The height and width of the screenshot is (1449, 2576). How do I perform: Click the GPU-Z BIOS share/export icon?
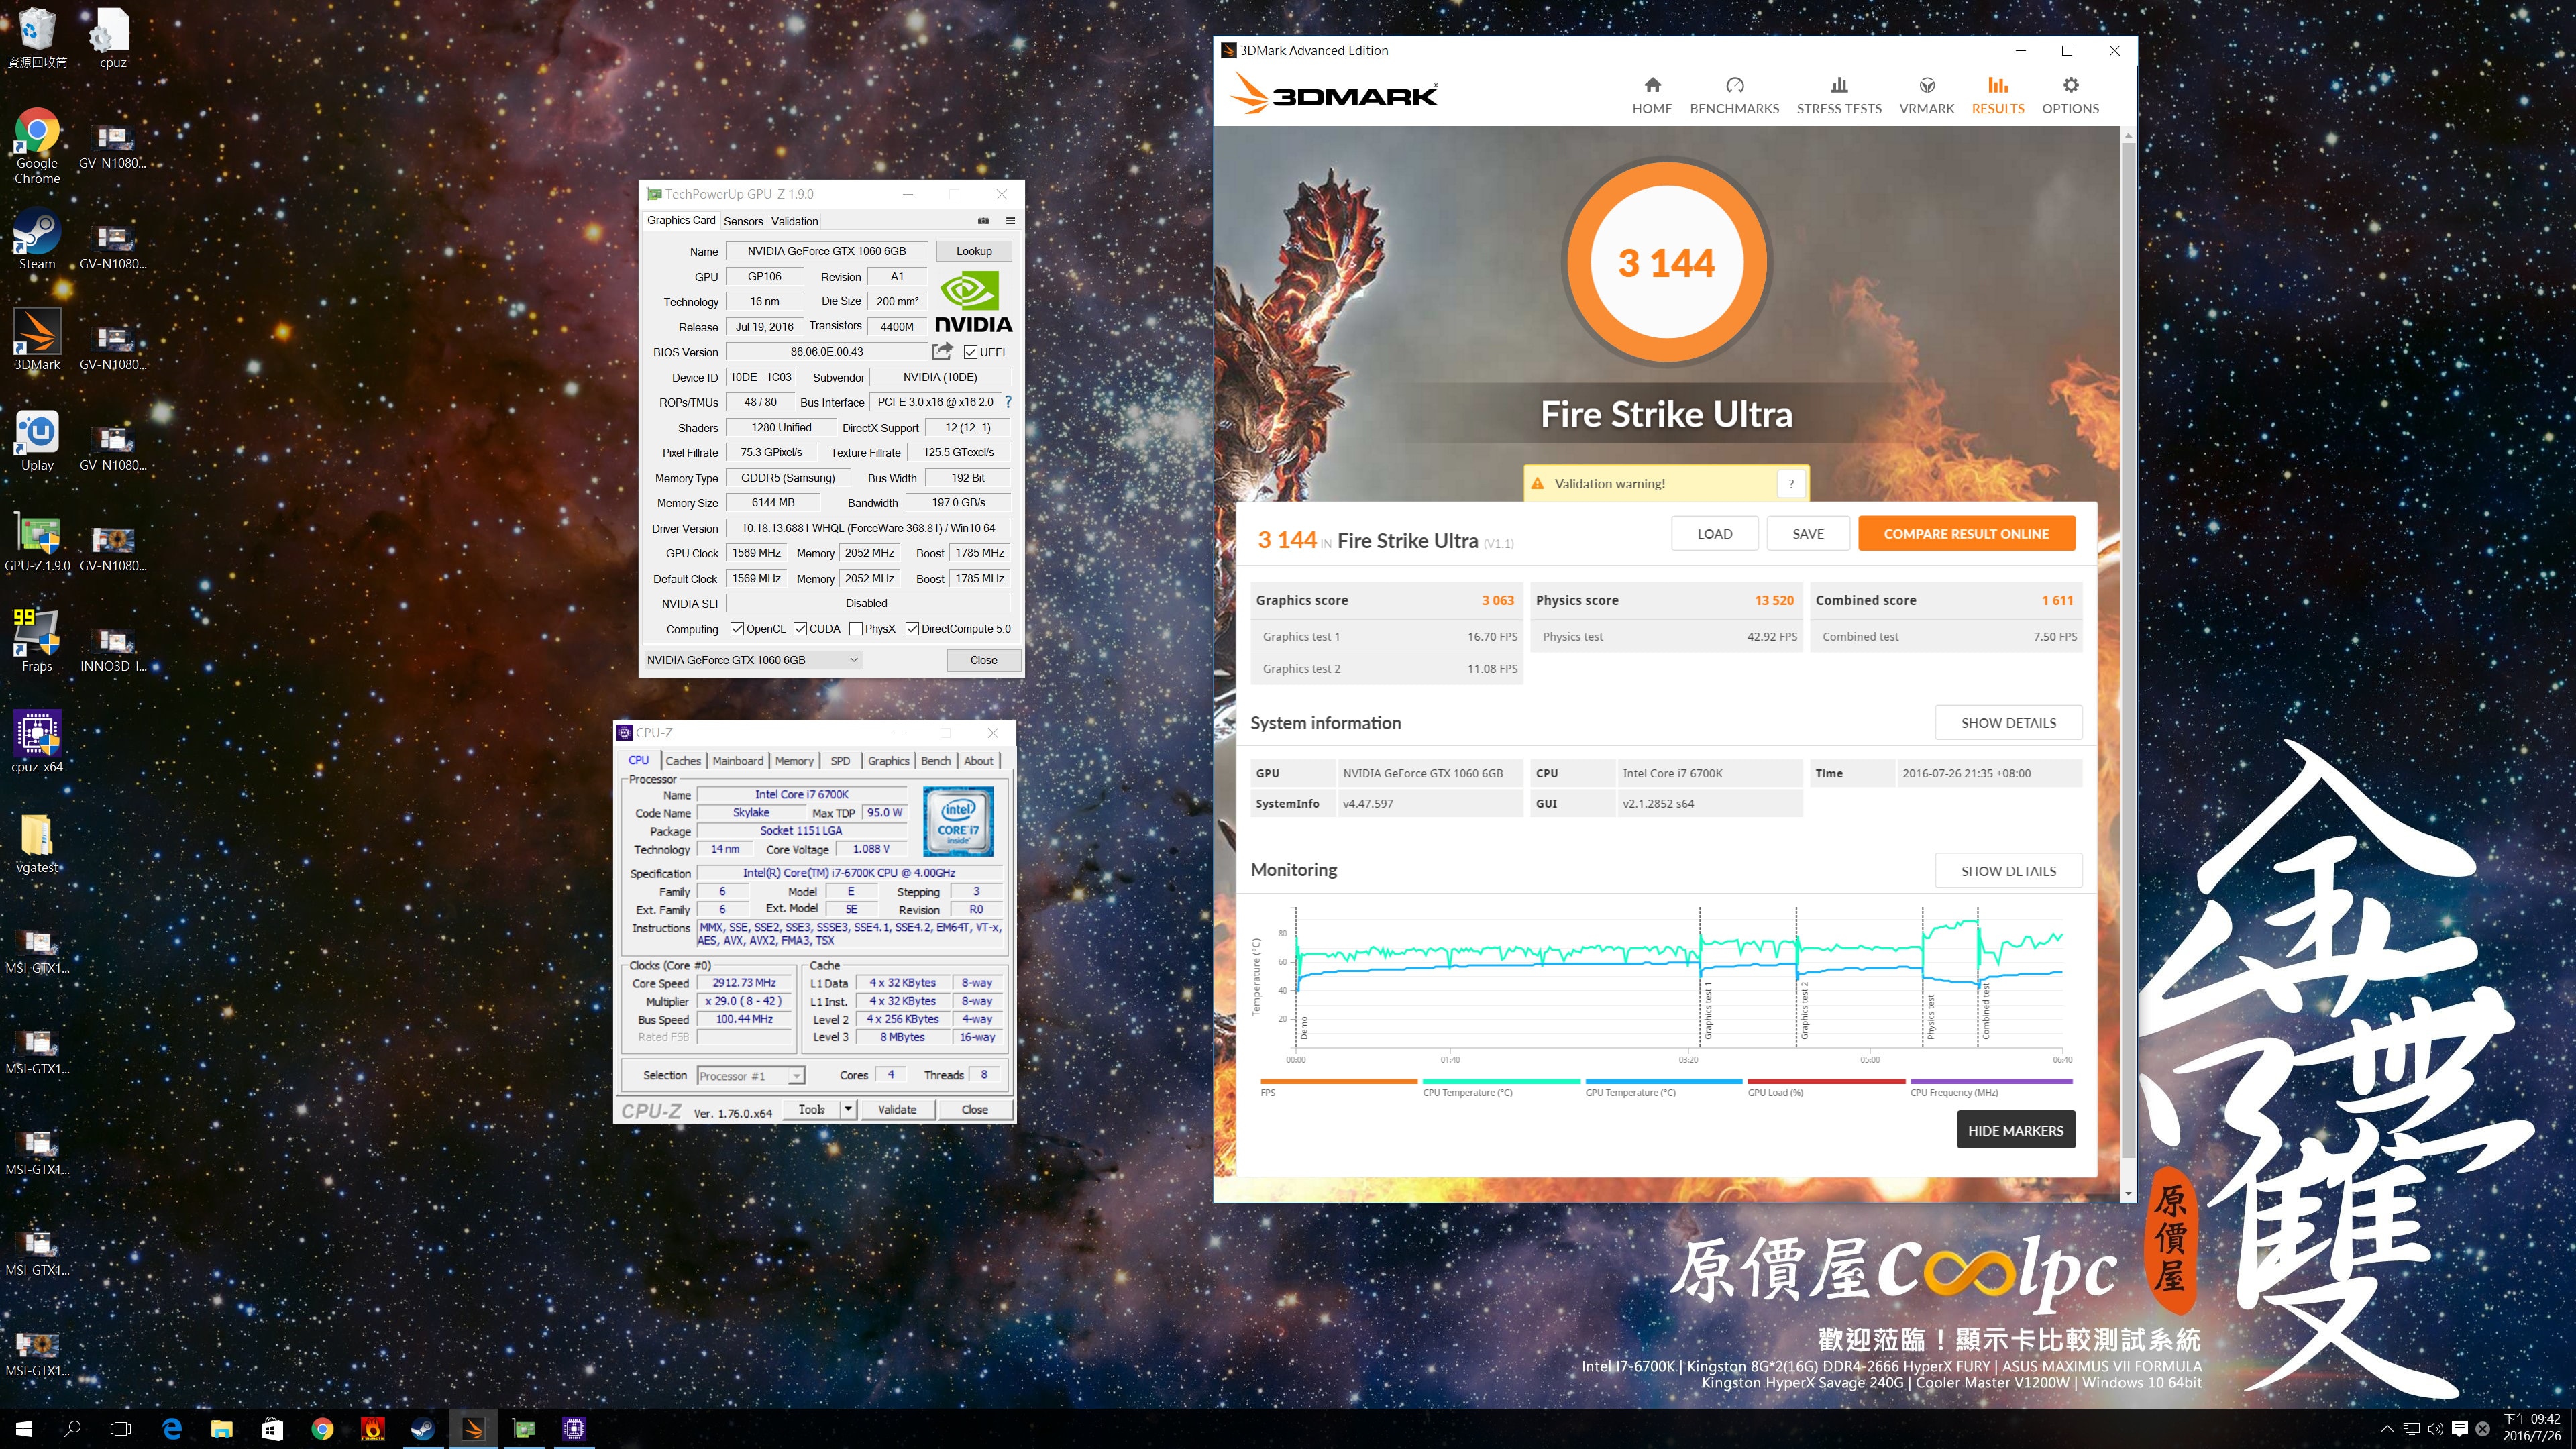[941, 351]
